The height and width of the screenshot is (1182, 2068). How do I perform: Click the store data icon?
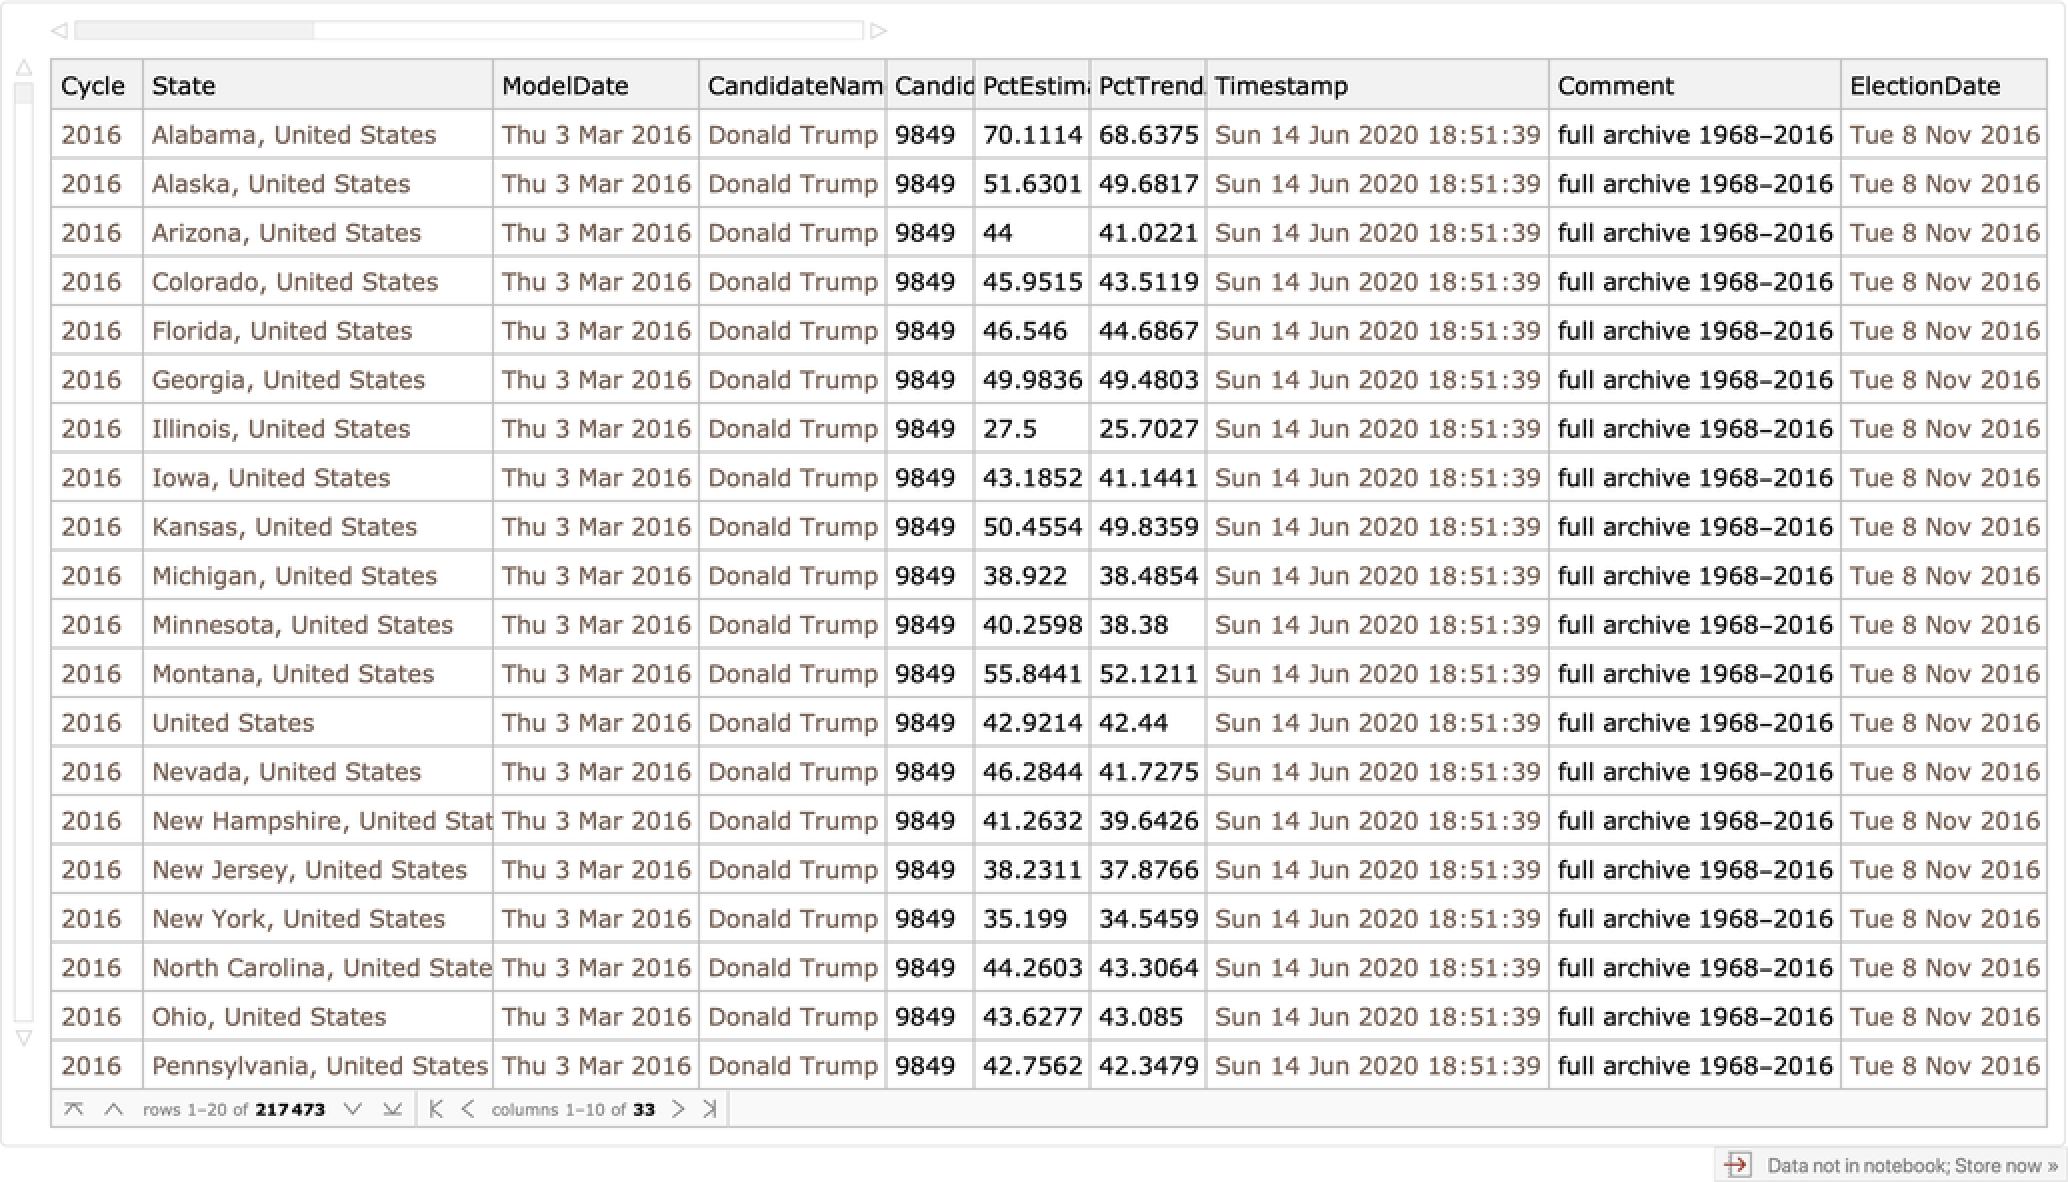point(1737,1165)
